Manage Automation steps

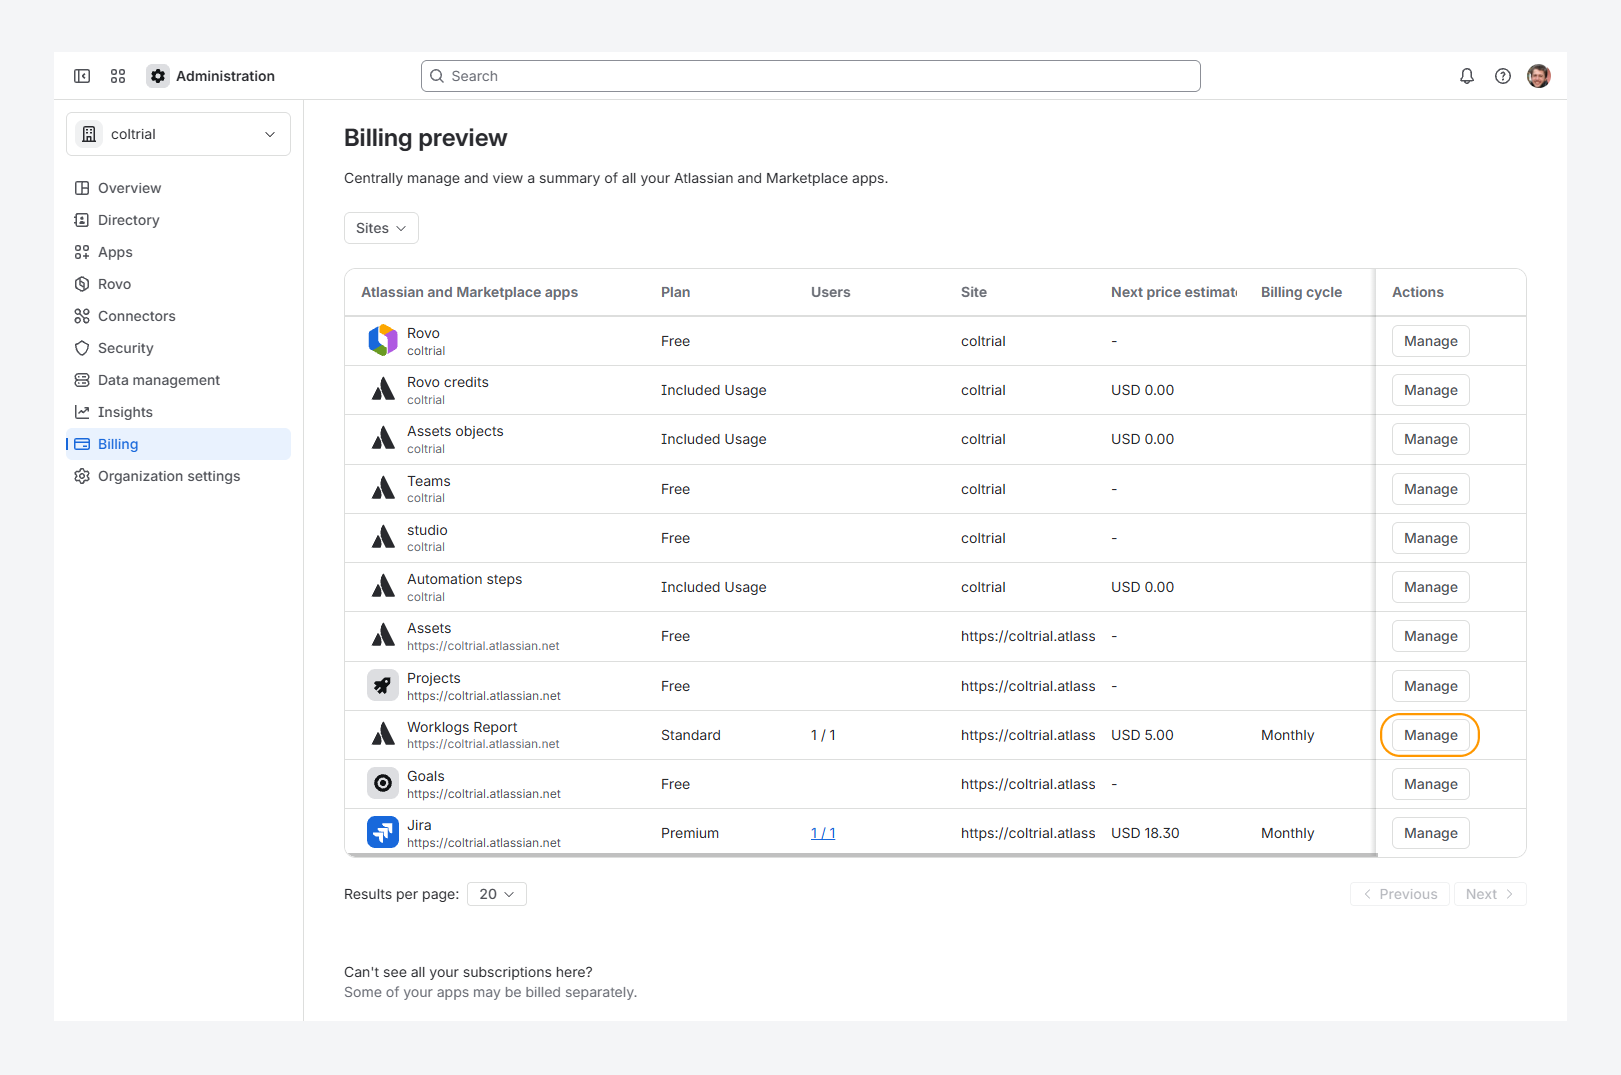coord(1431,587)
